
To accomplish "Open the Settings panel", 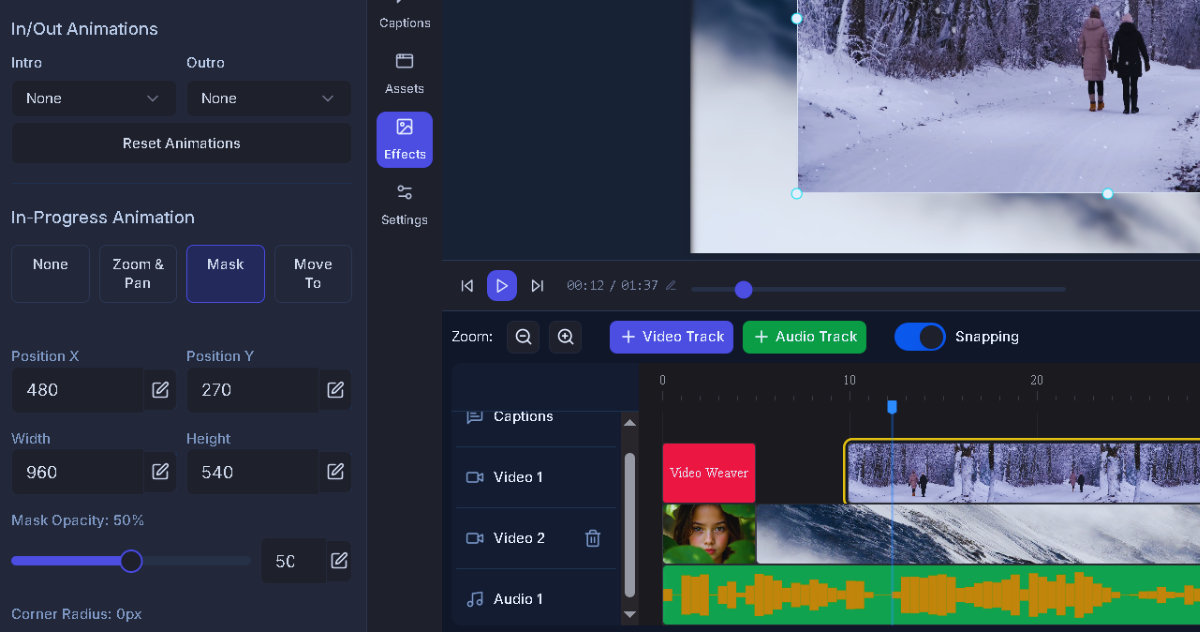I will [404, 205].
